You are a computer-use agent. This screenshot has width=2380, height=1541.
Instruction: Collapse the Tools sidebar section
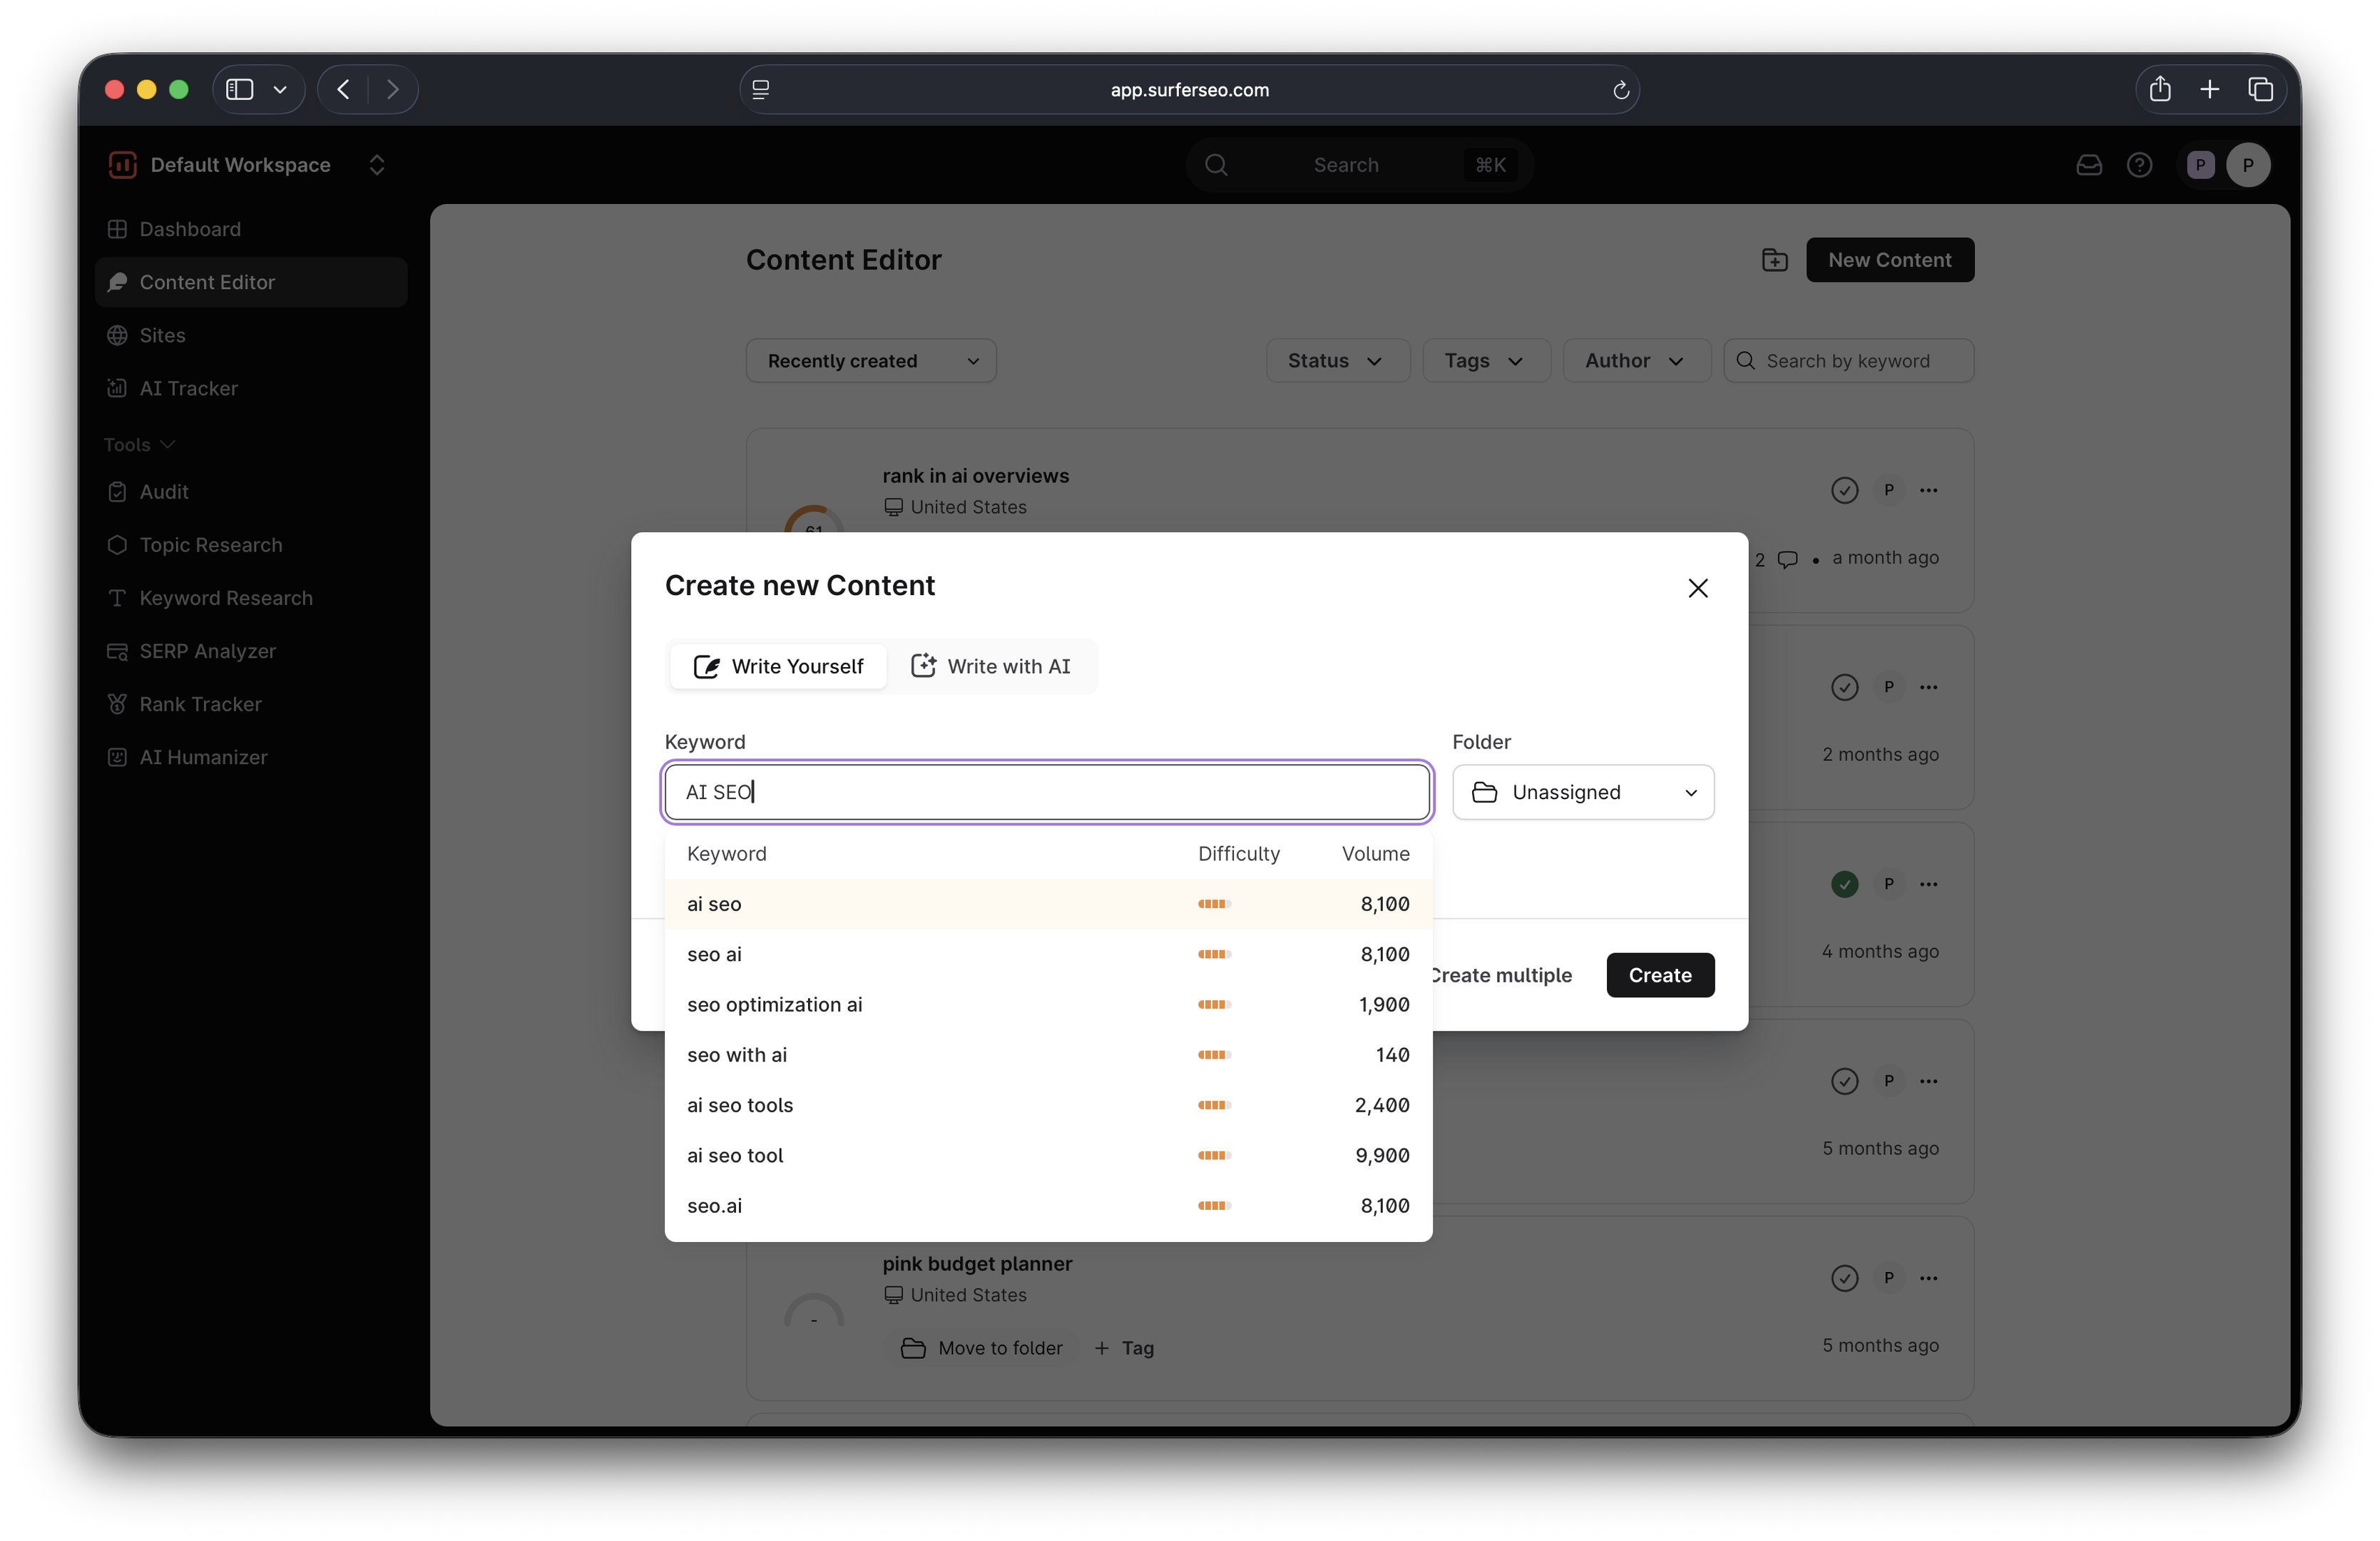[x=139, y=444]
